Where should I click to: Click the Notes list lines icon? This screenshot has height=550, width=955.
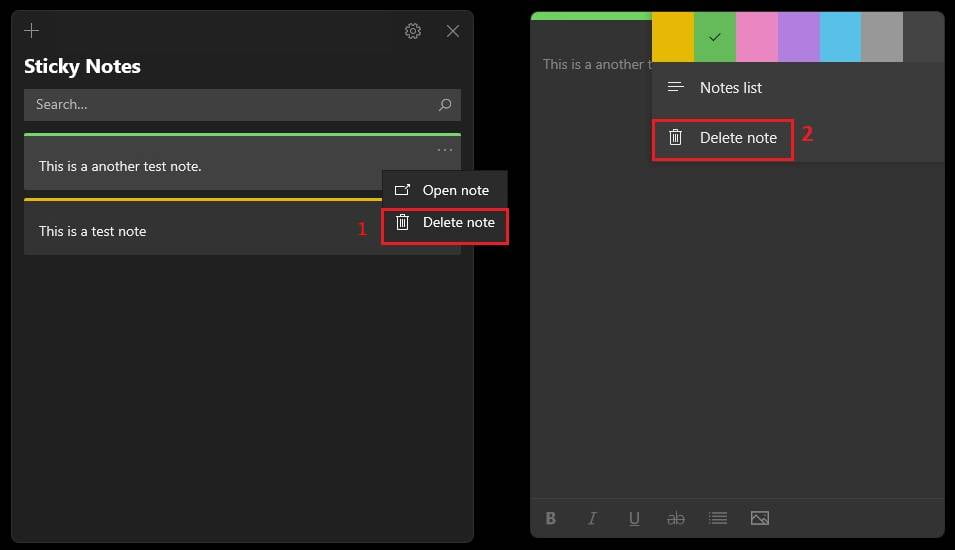coord(675,87)
